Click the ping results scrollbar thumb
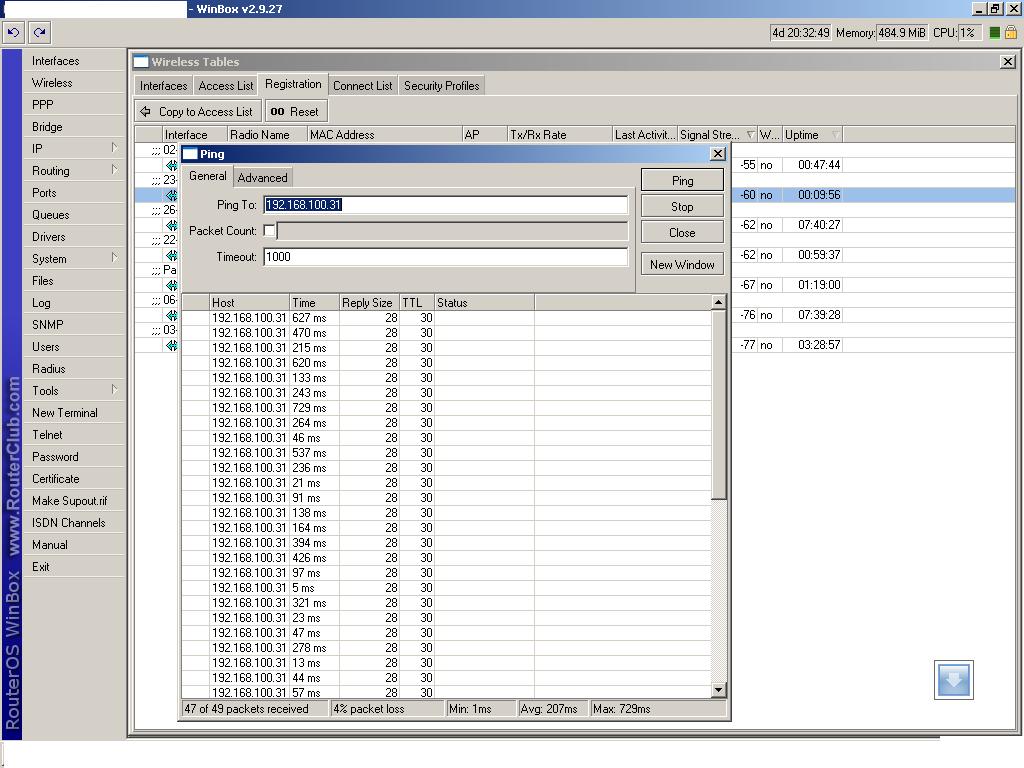1024x768 pixels. (x=718, y=405)
